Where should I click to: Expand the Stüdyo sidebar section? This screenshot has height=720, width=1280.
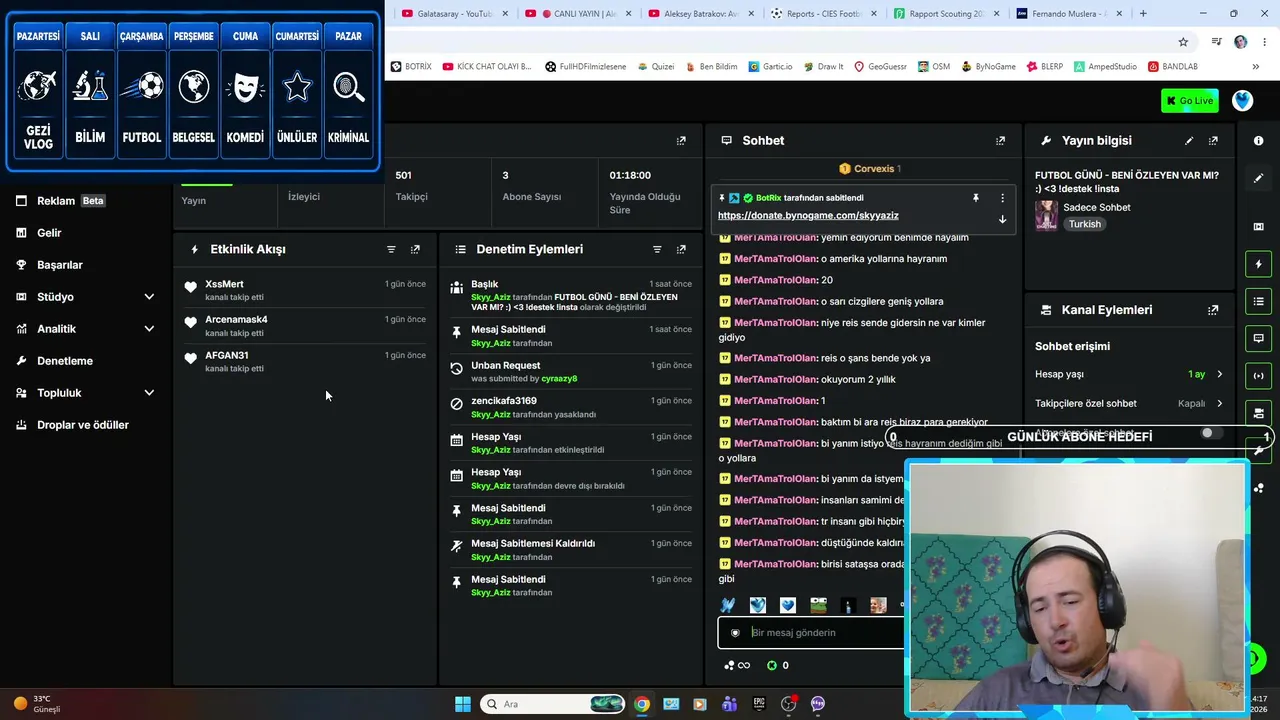click(149, 297)
